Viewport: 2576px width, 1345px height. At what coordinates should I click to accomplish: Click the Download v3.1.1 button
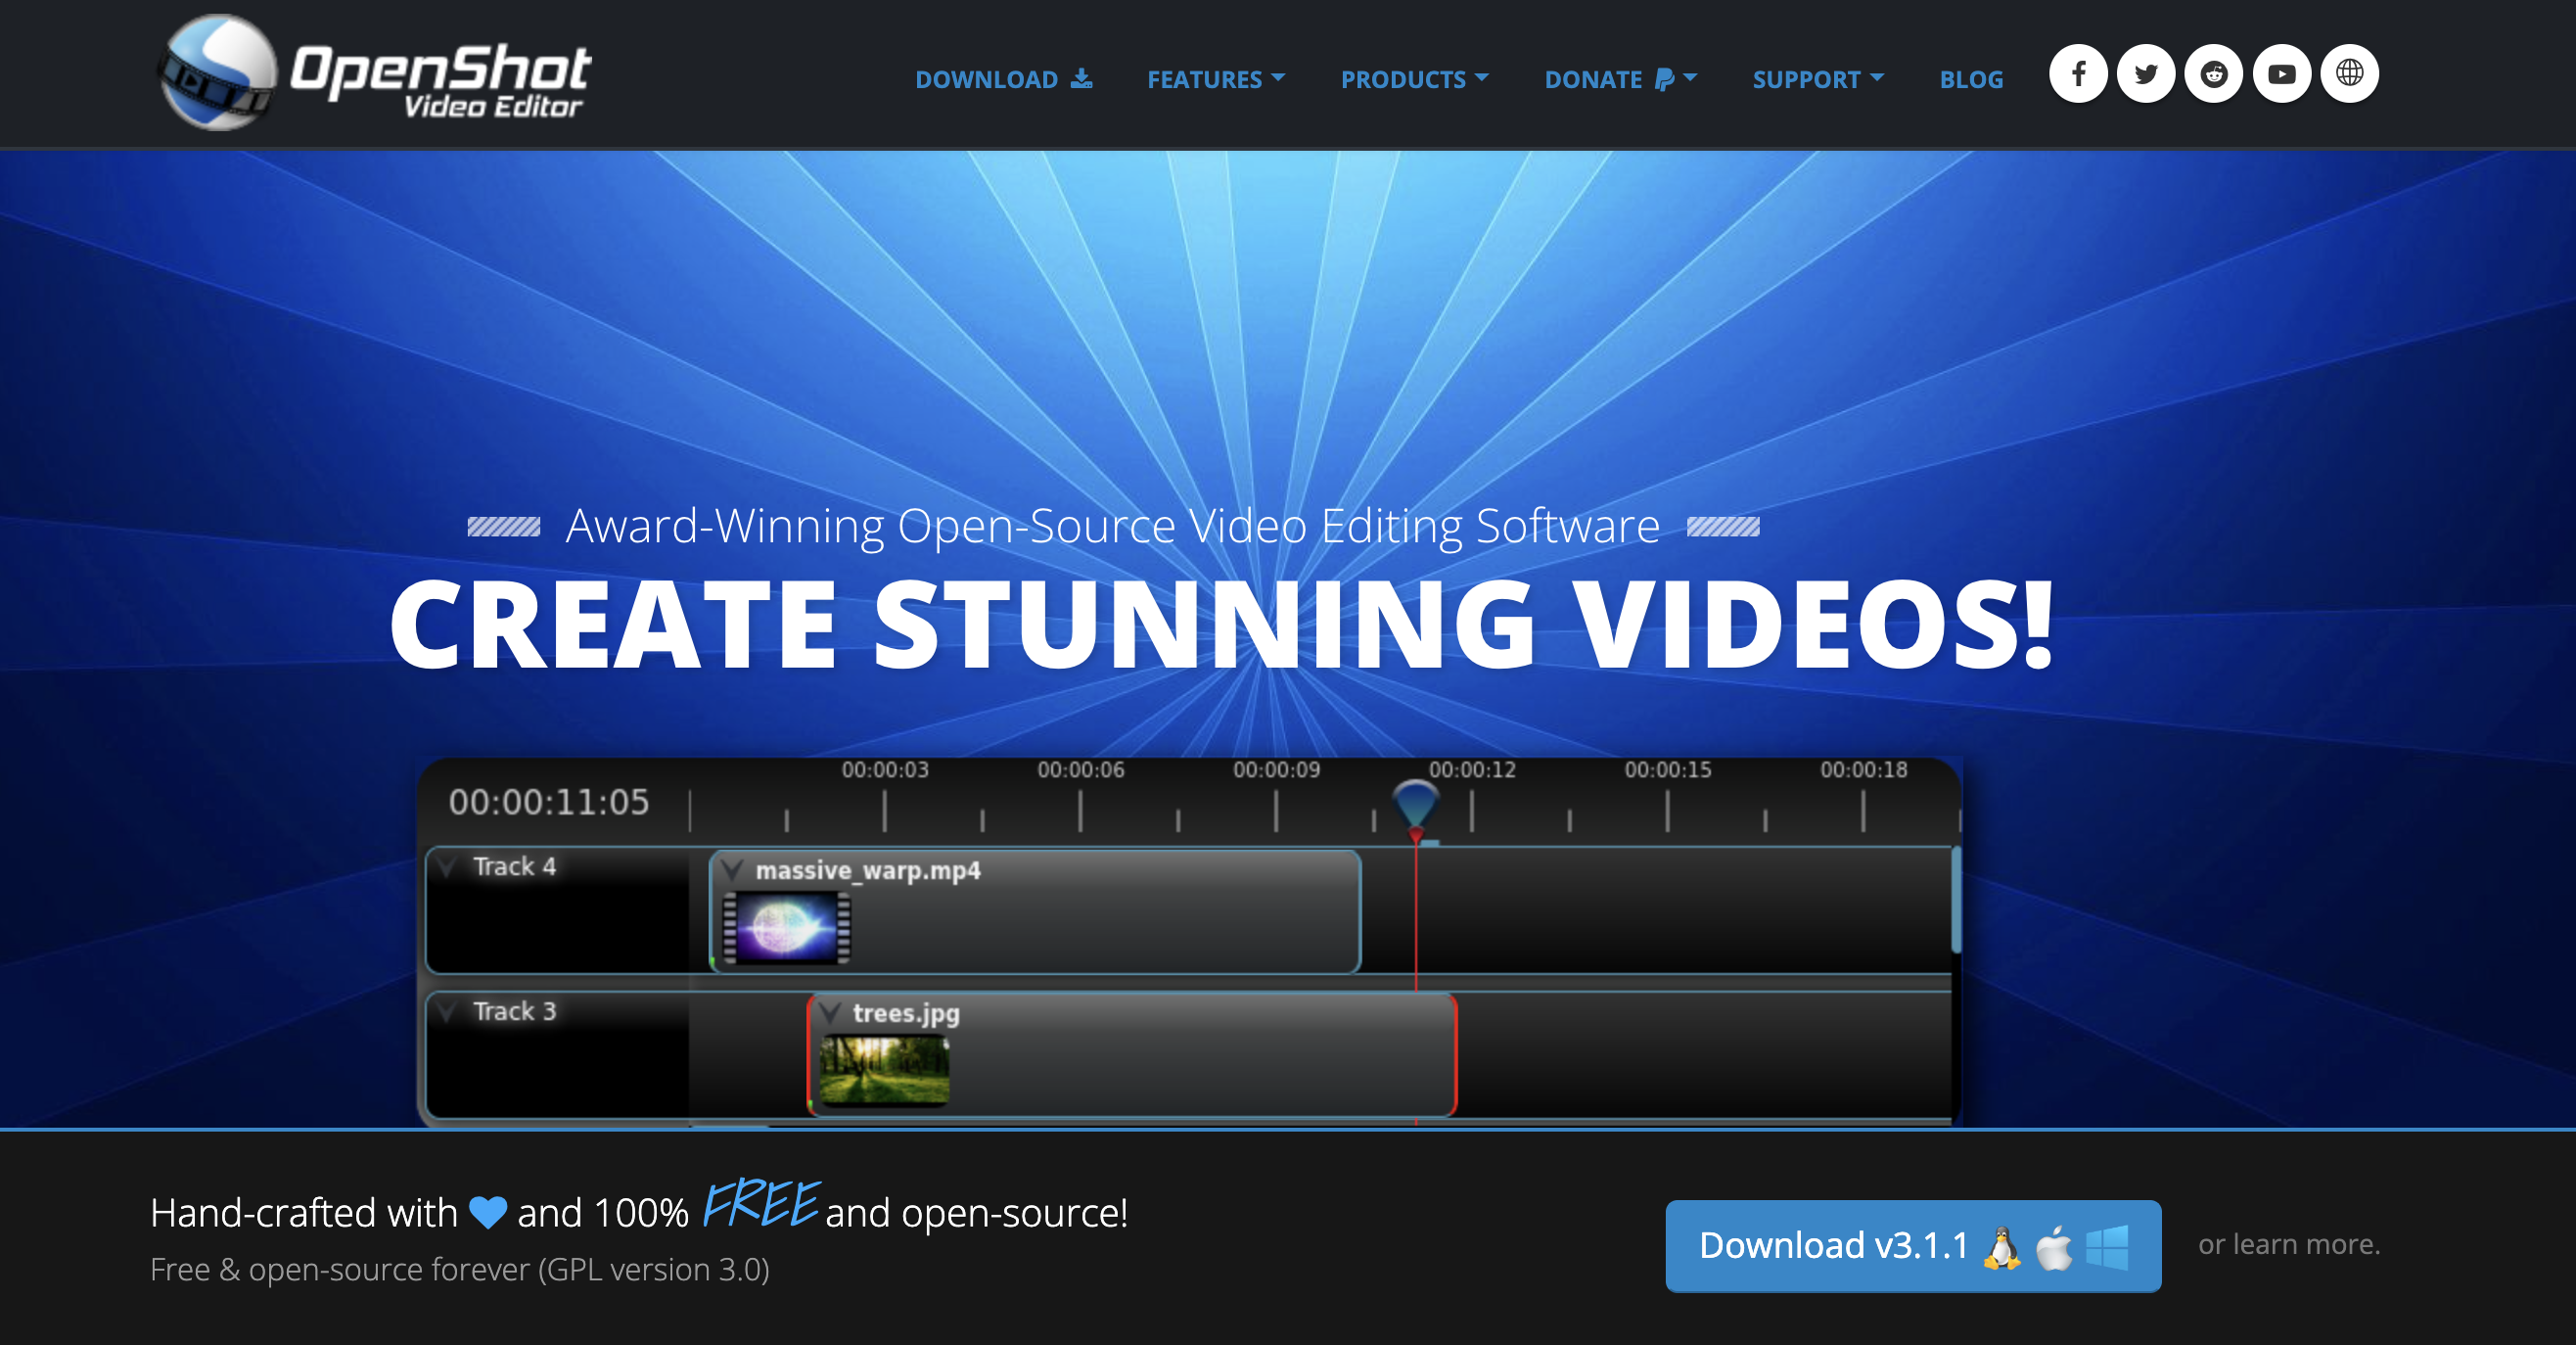1912,1246
